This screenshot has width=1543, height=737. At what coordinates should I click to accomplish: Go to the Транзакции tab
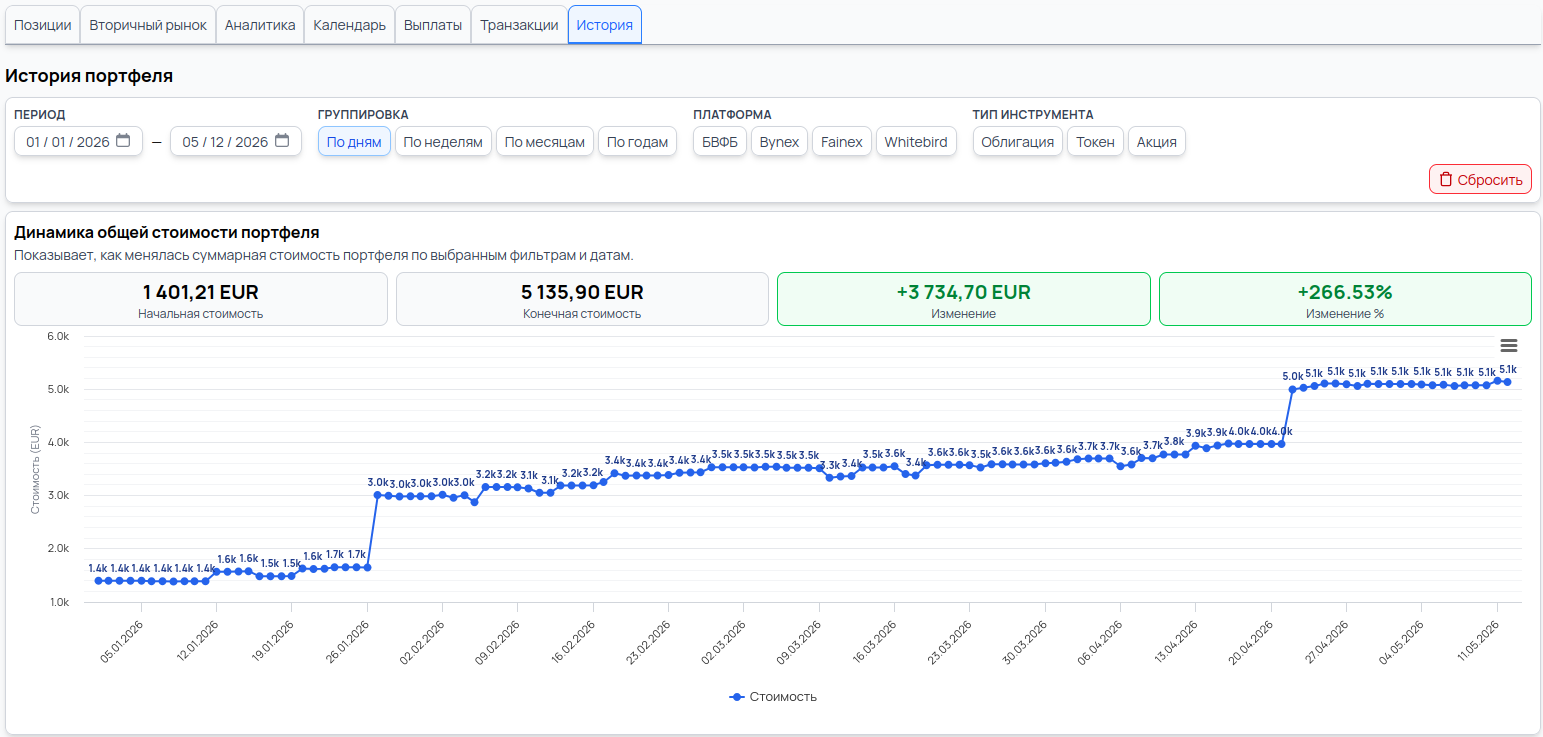519,25
